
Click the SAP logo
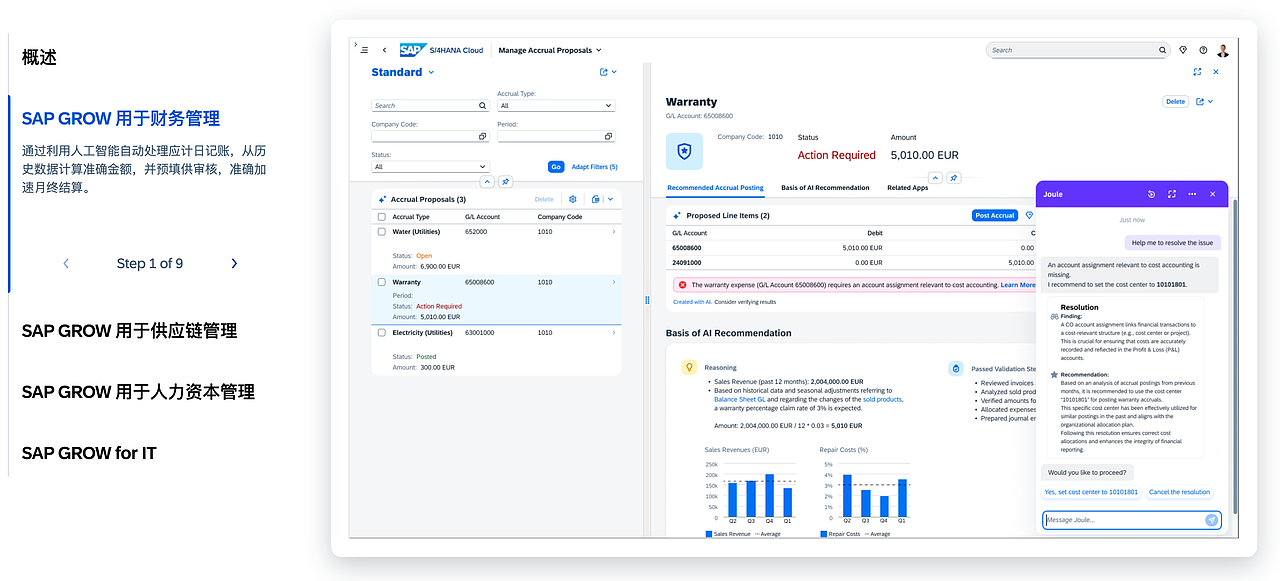pos(412,50)
